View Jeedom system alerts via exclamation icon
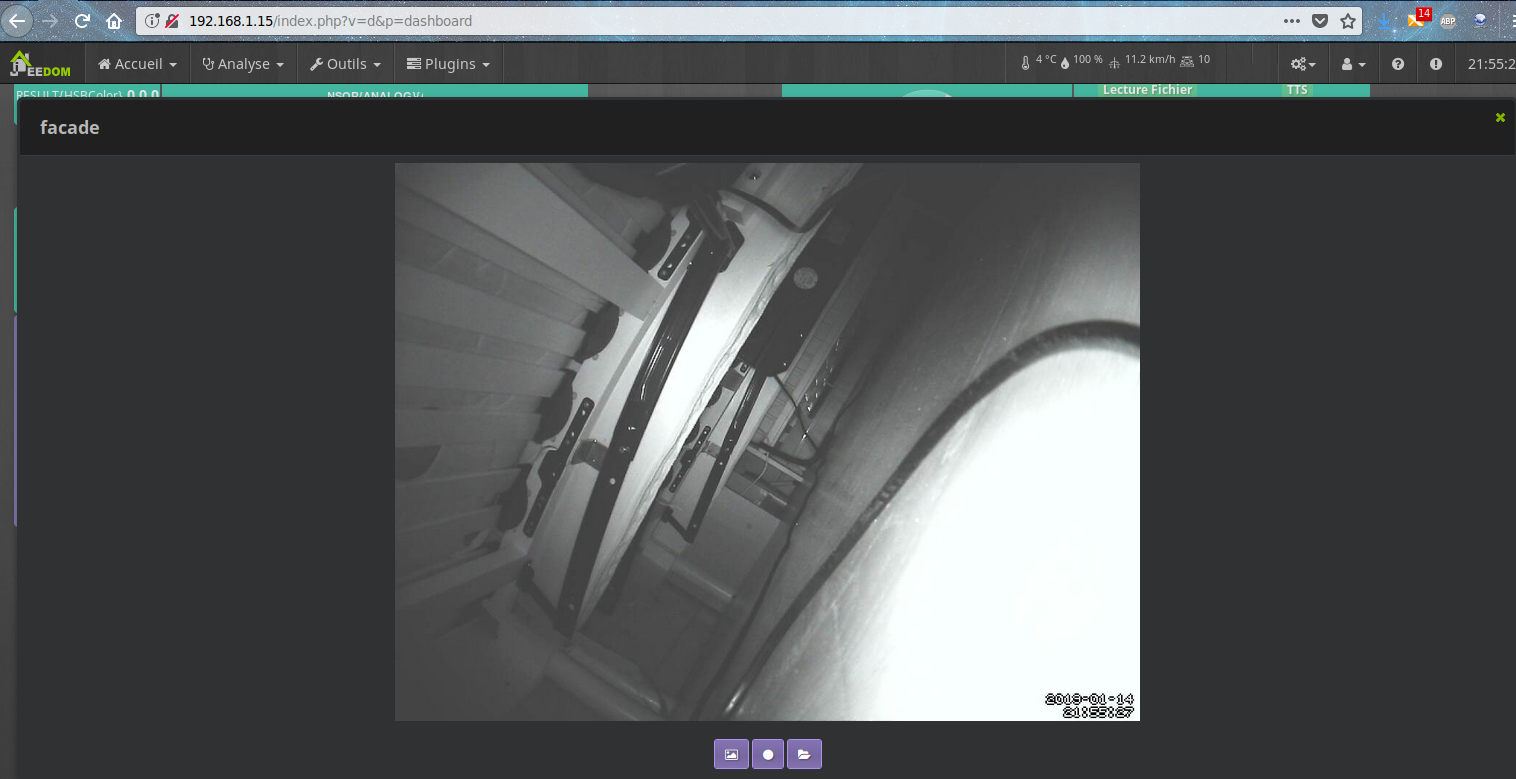The height and width of the screenshot is (779, 1516). tap(1436, 63)
